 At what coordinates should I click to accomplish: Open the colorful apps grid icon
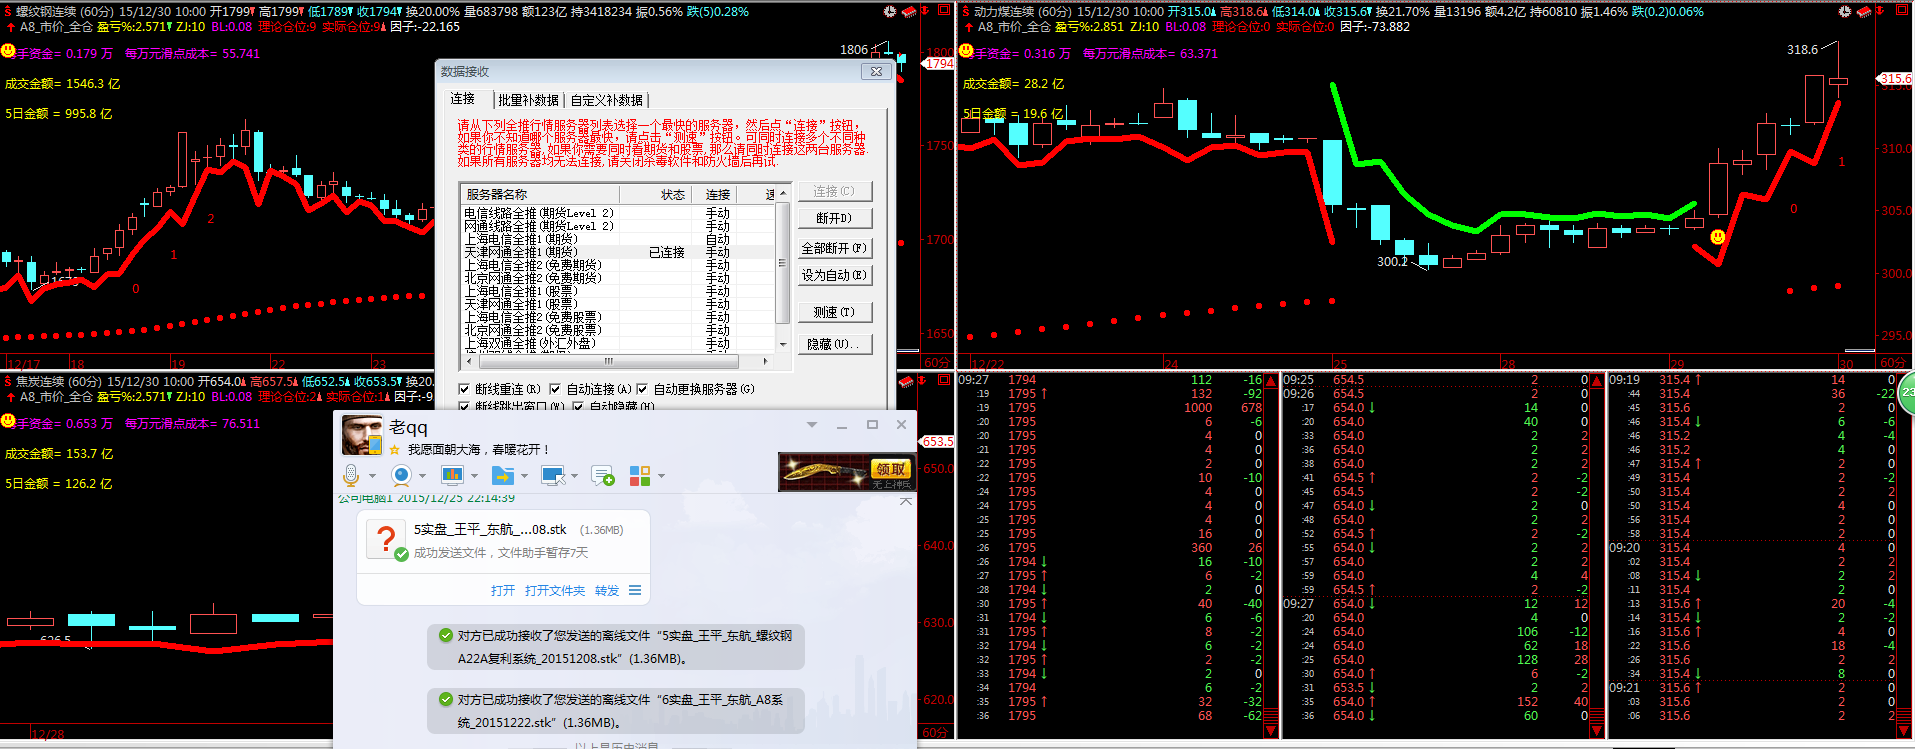(x=640, y=476)
